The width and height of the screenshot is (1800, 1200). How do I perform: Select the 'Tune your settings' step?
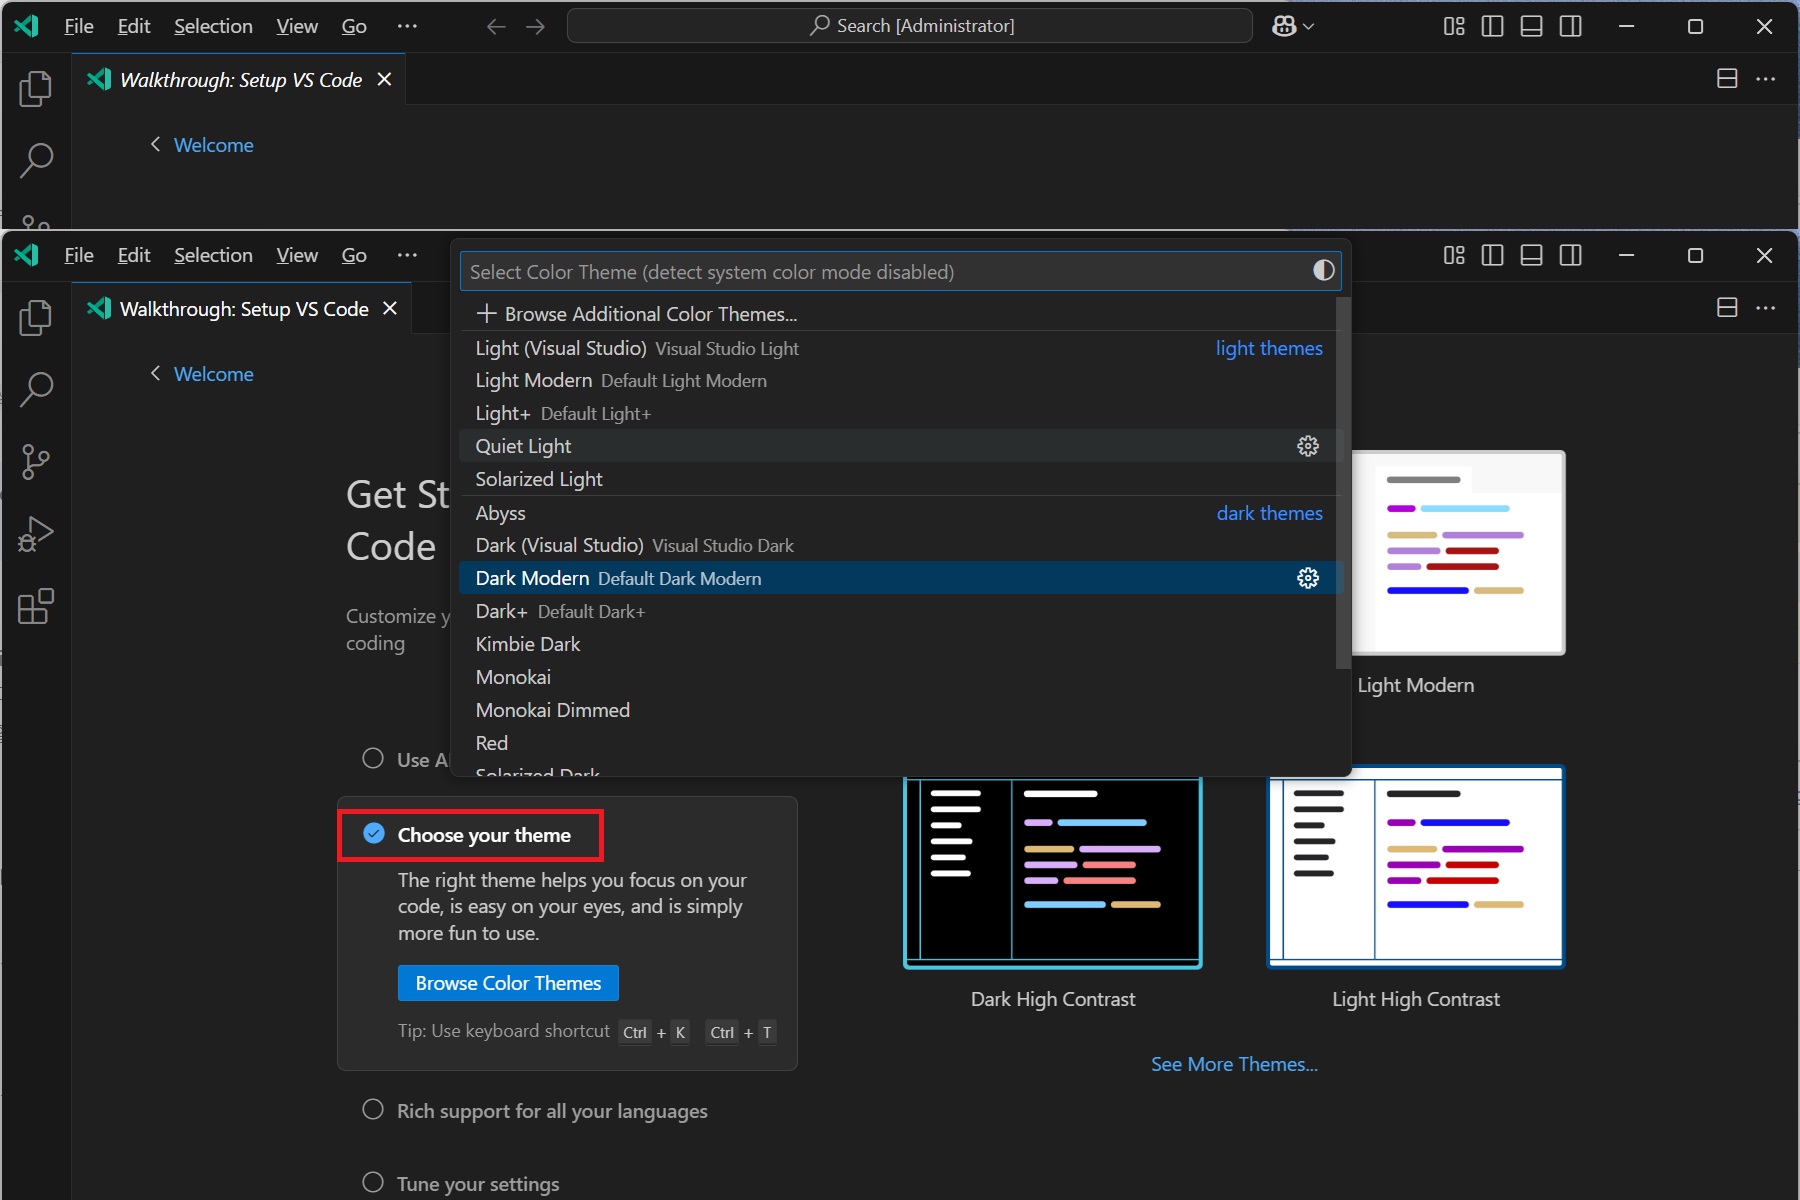coord(477,1184)
